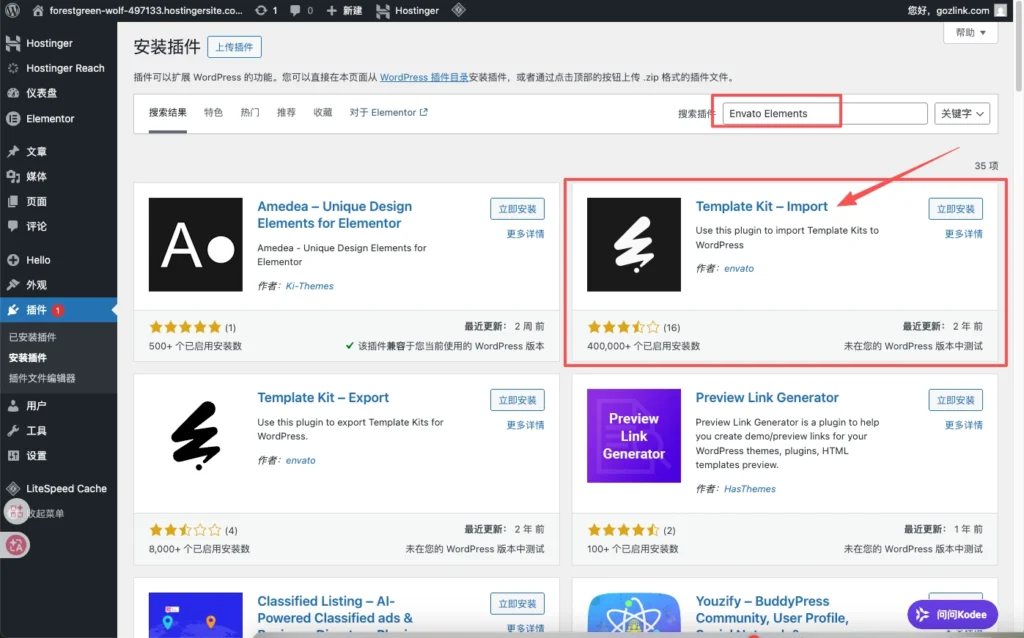View more details for Template Kit – Import
This screenshot has width=1024, height=638.
964,234
